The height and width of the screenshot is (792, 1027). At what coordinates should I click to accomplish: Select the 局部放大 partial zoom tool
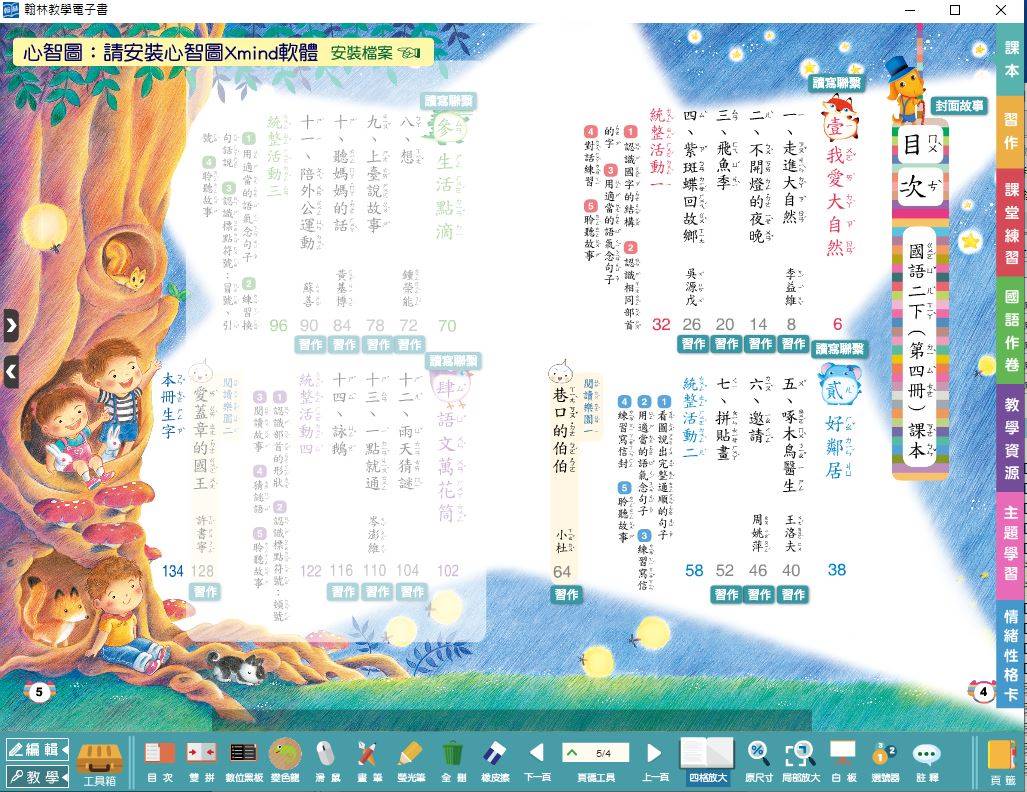pos(800,762)
